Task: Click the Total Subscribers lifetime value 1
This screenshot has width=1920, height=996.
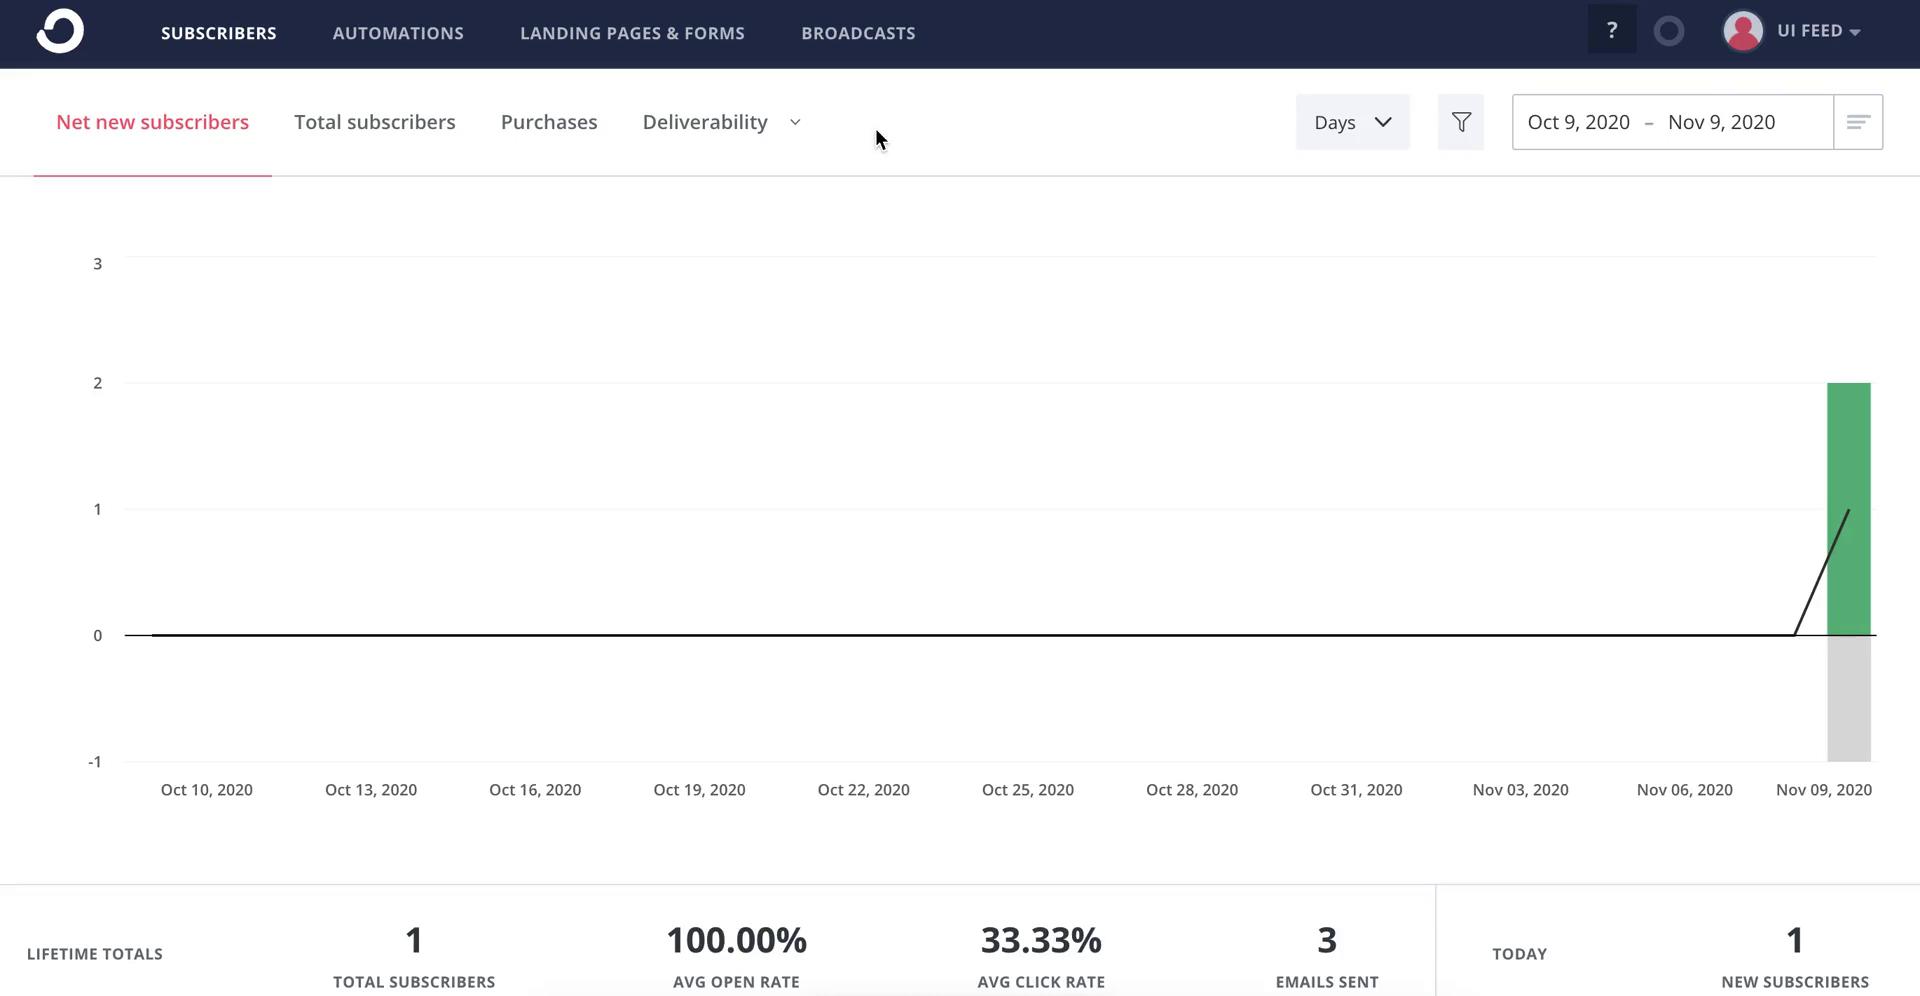Action: 414,940
